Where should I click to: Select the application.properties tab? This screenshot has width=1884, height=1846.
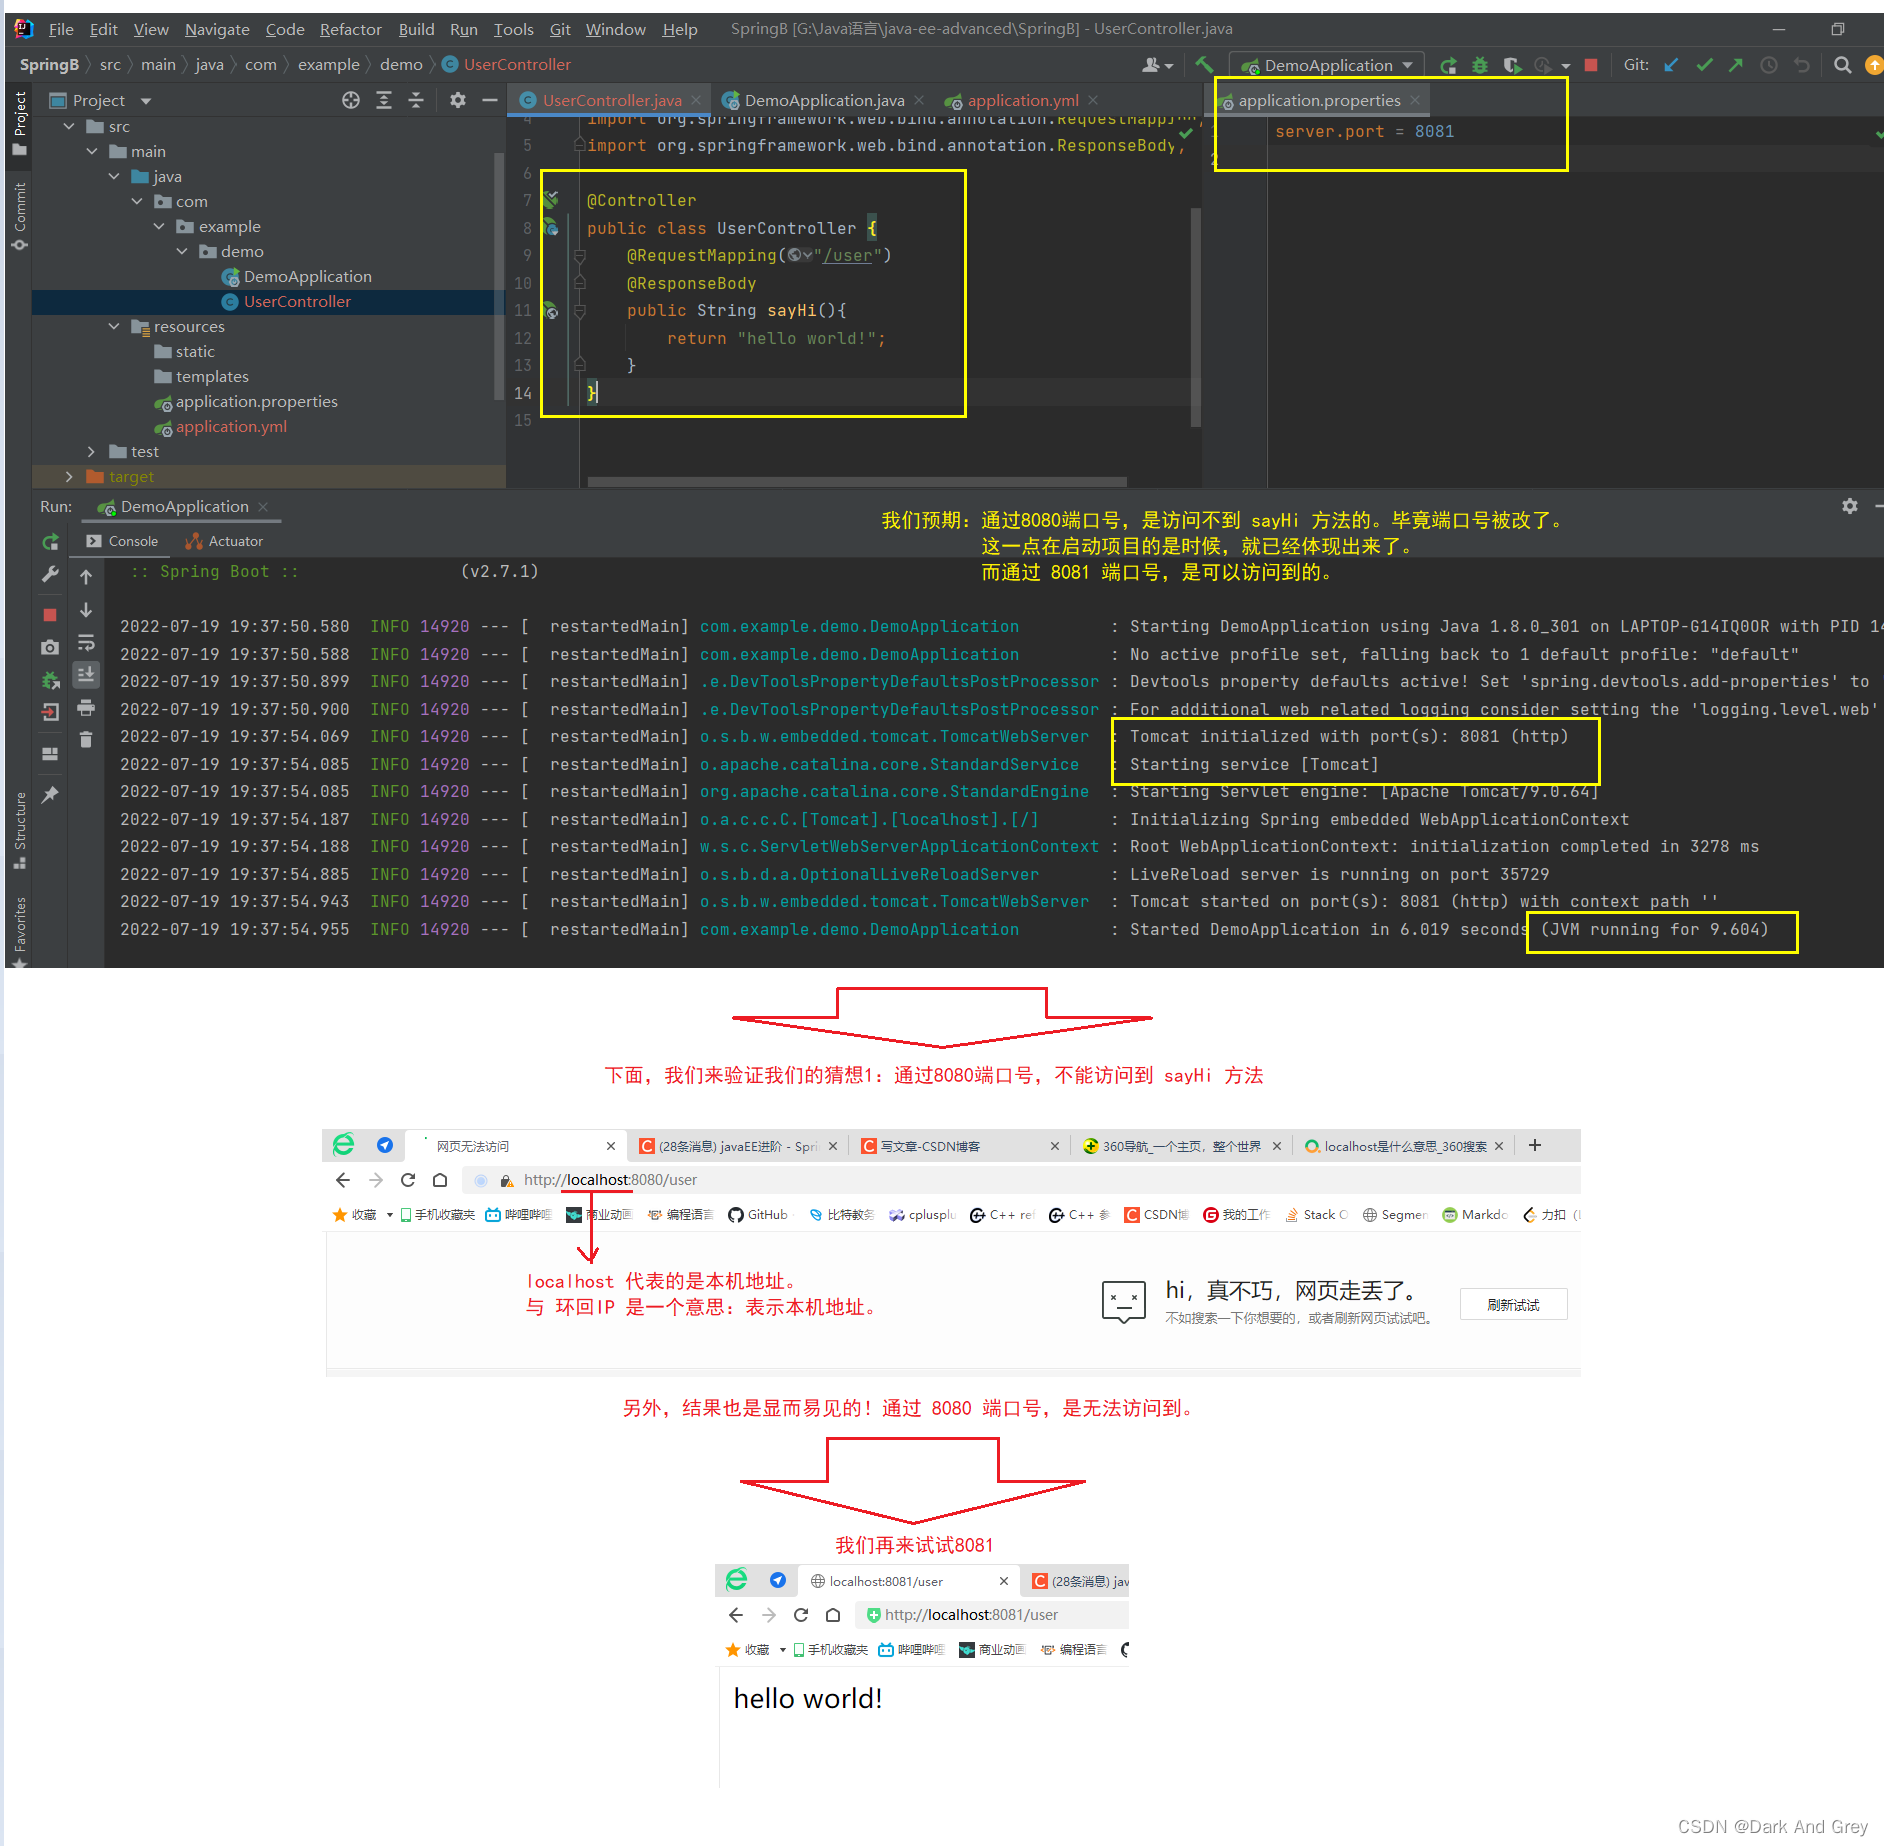[1319, 100]
